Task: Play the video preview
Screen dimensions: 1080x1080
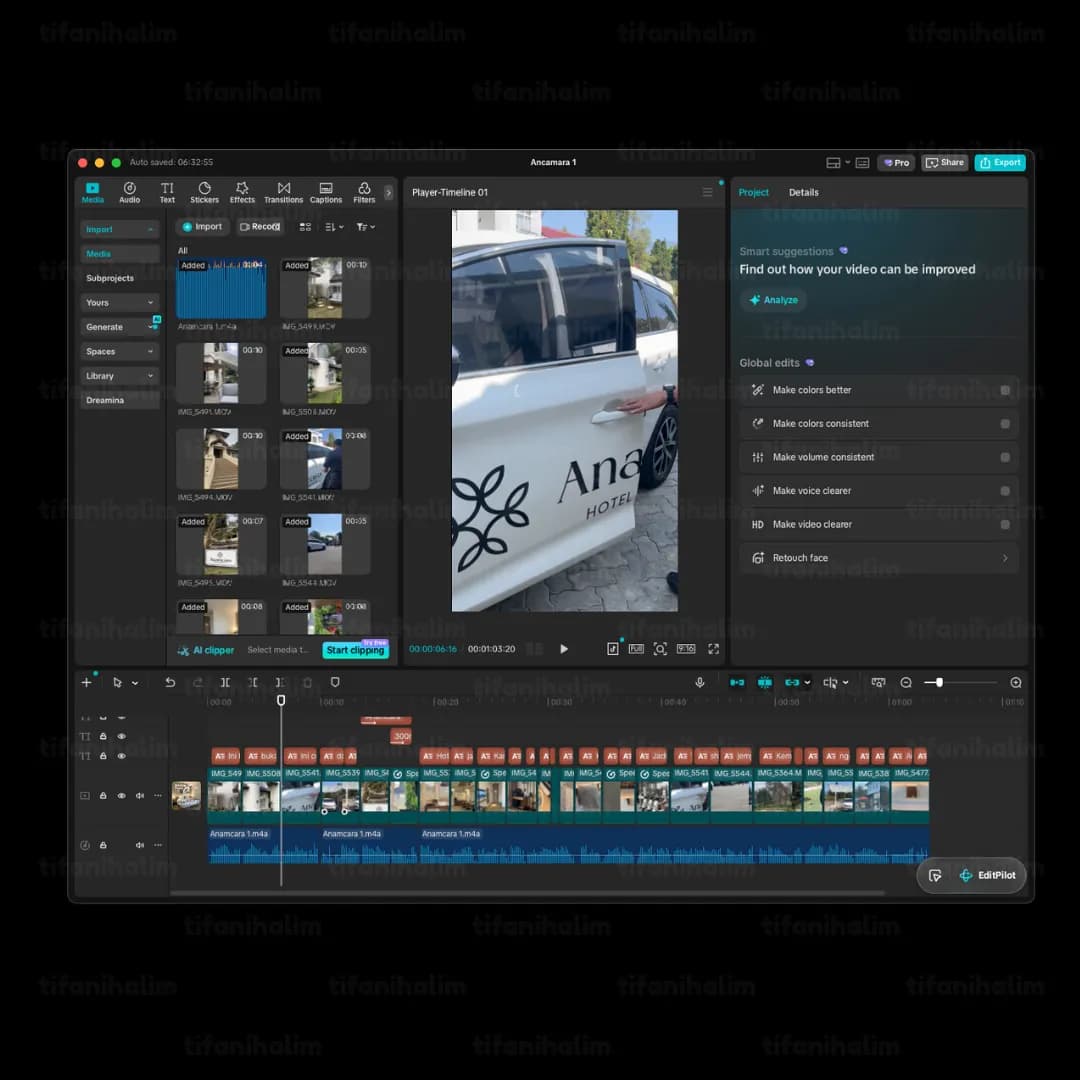Action: [564, 649]
